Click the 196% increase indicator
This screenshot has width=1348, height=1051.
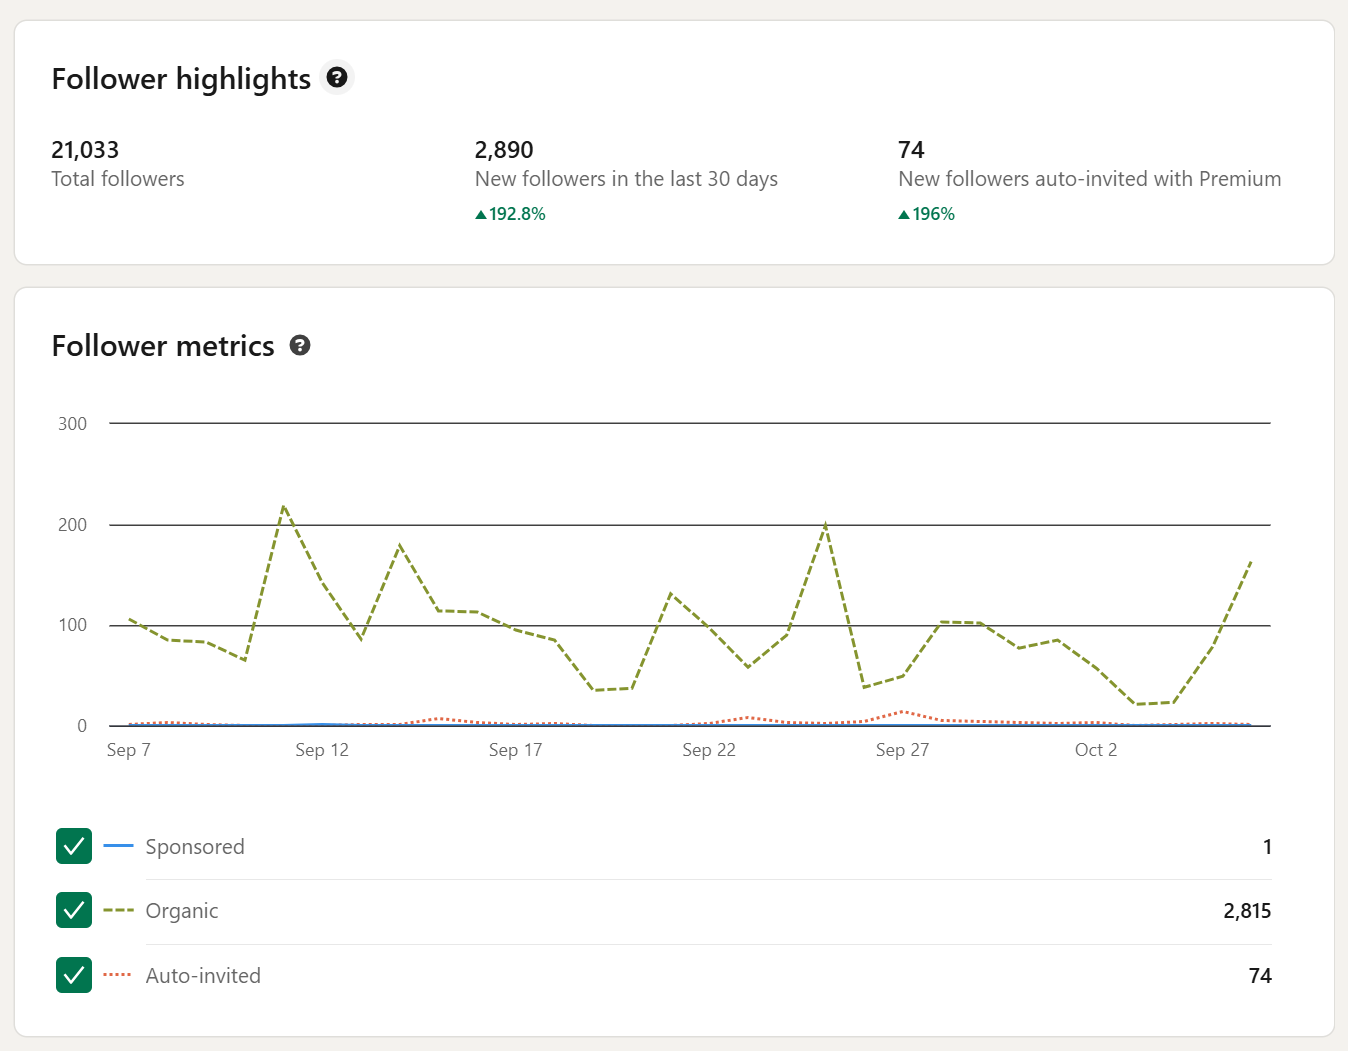(927, 214)
